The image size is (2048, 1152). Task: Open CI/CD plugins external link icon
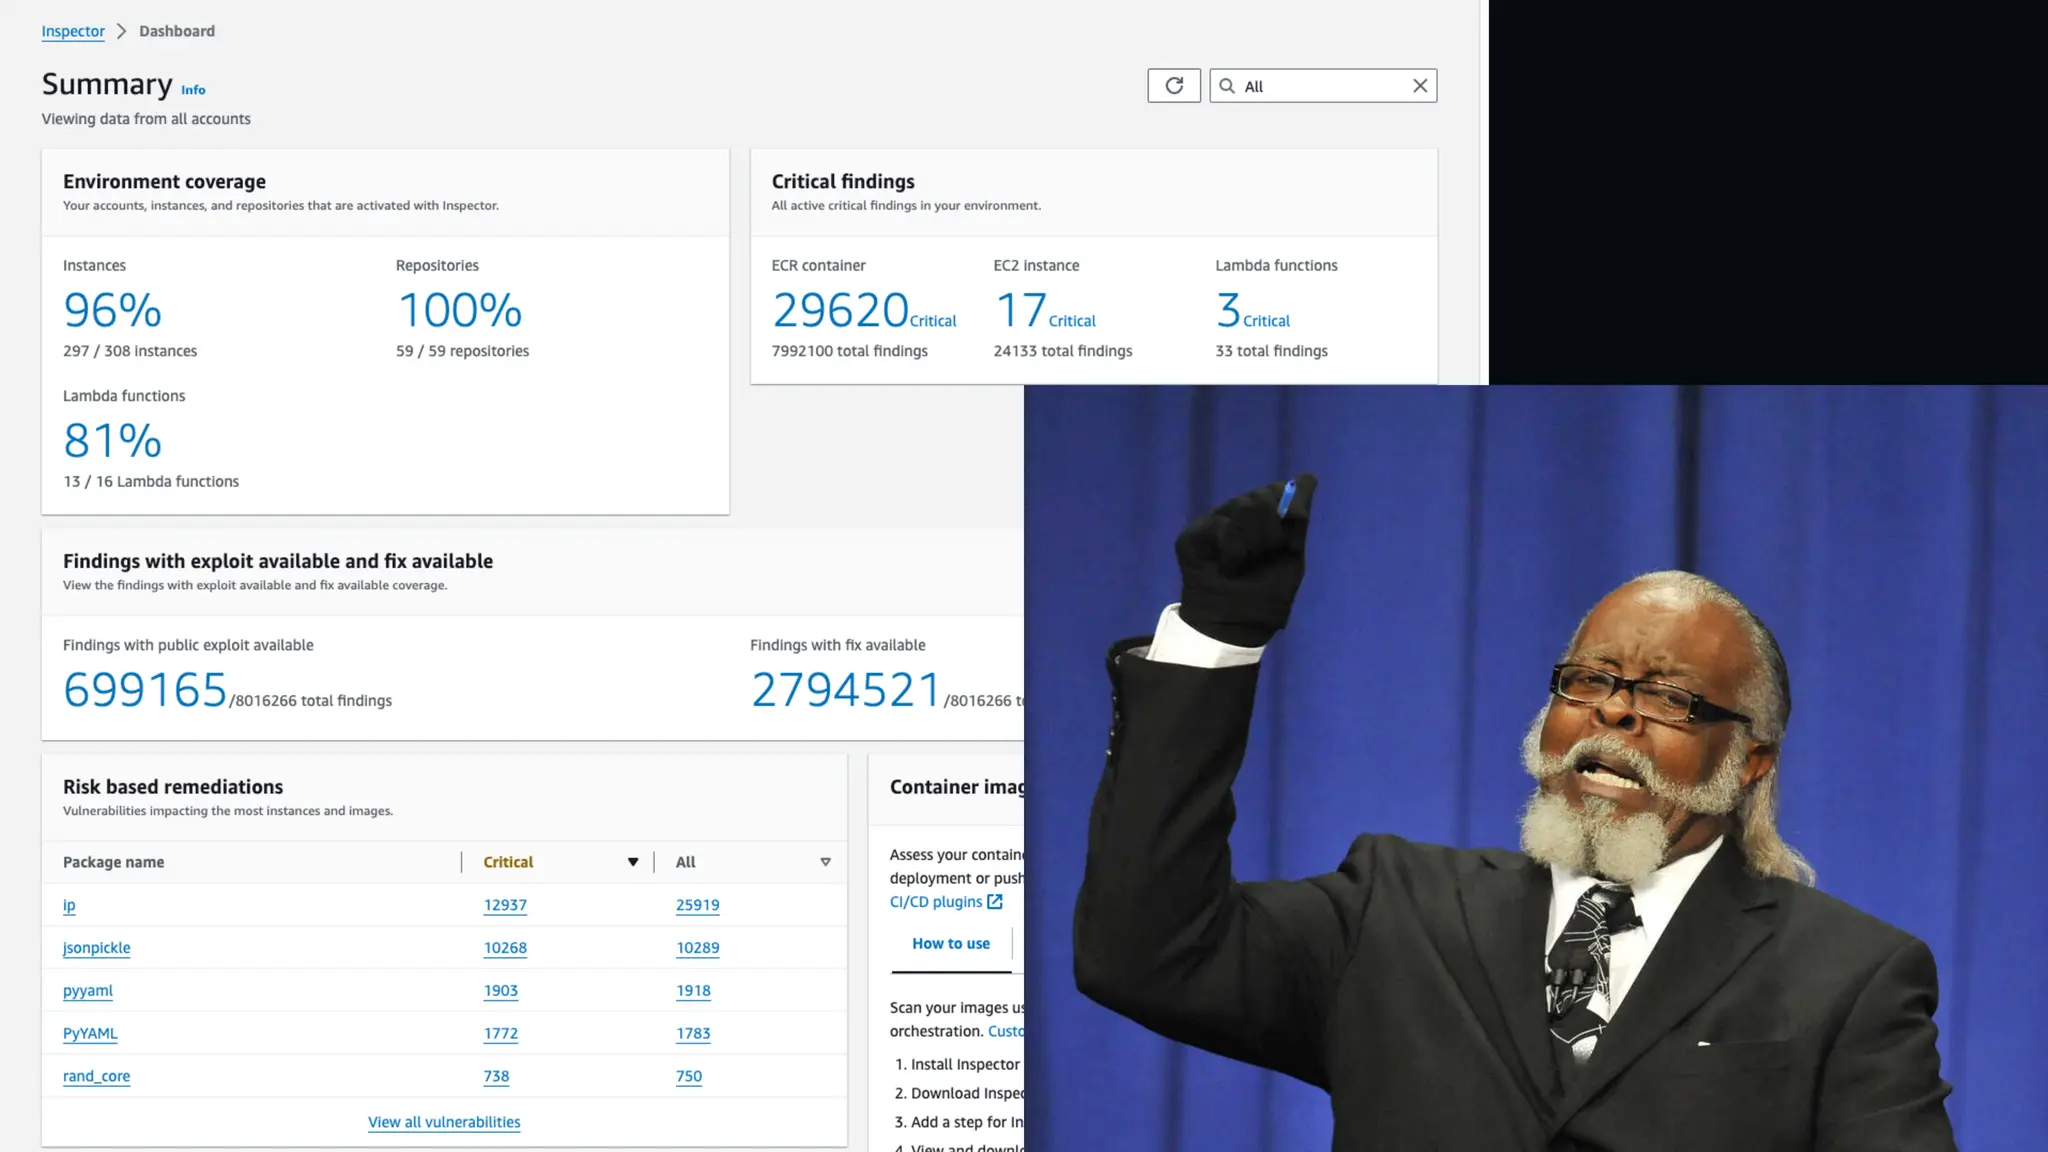click(x=995, y=902)
